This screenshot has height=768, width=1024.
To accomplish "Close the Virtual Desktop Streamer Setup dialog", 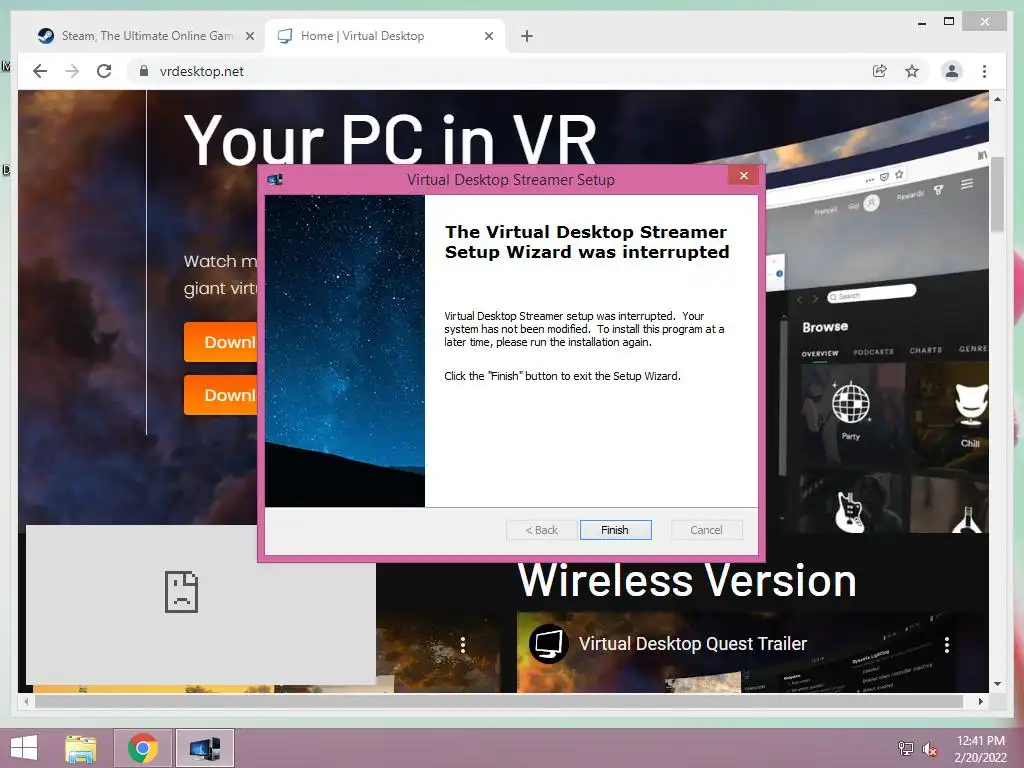I will pyautogui.click(x=743, y=175).
